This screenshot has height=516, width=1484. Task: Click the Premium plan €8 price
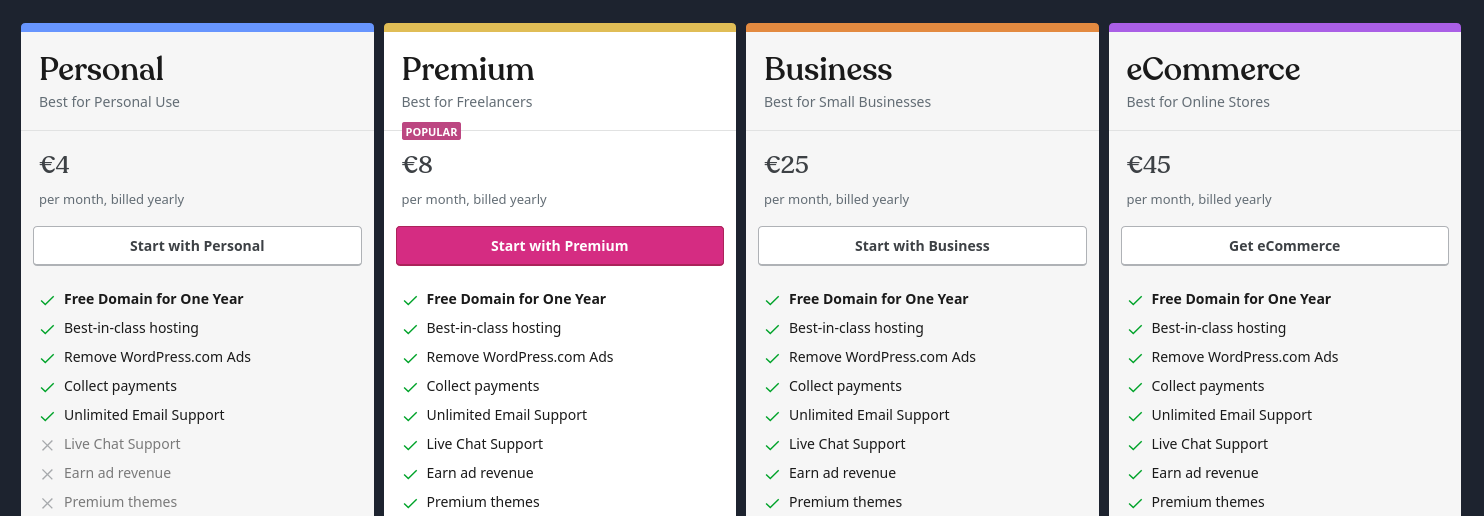coord(417,164)
